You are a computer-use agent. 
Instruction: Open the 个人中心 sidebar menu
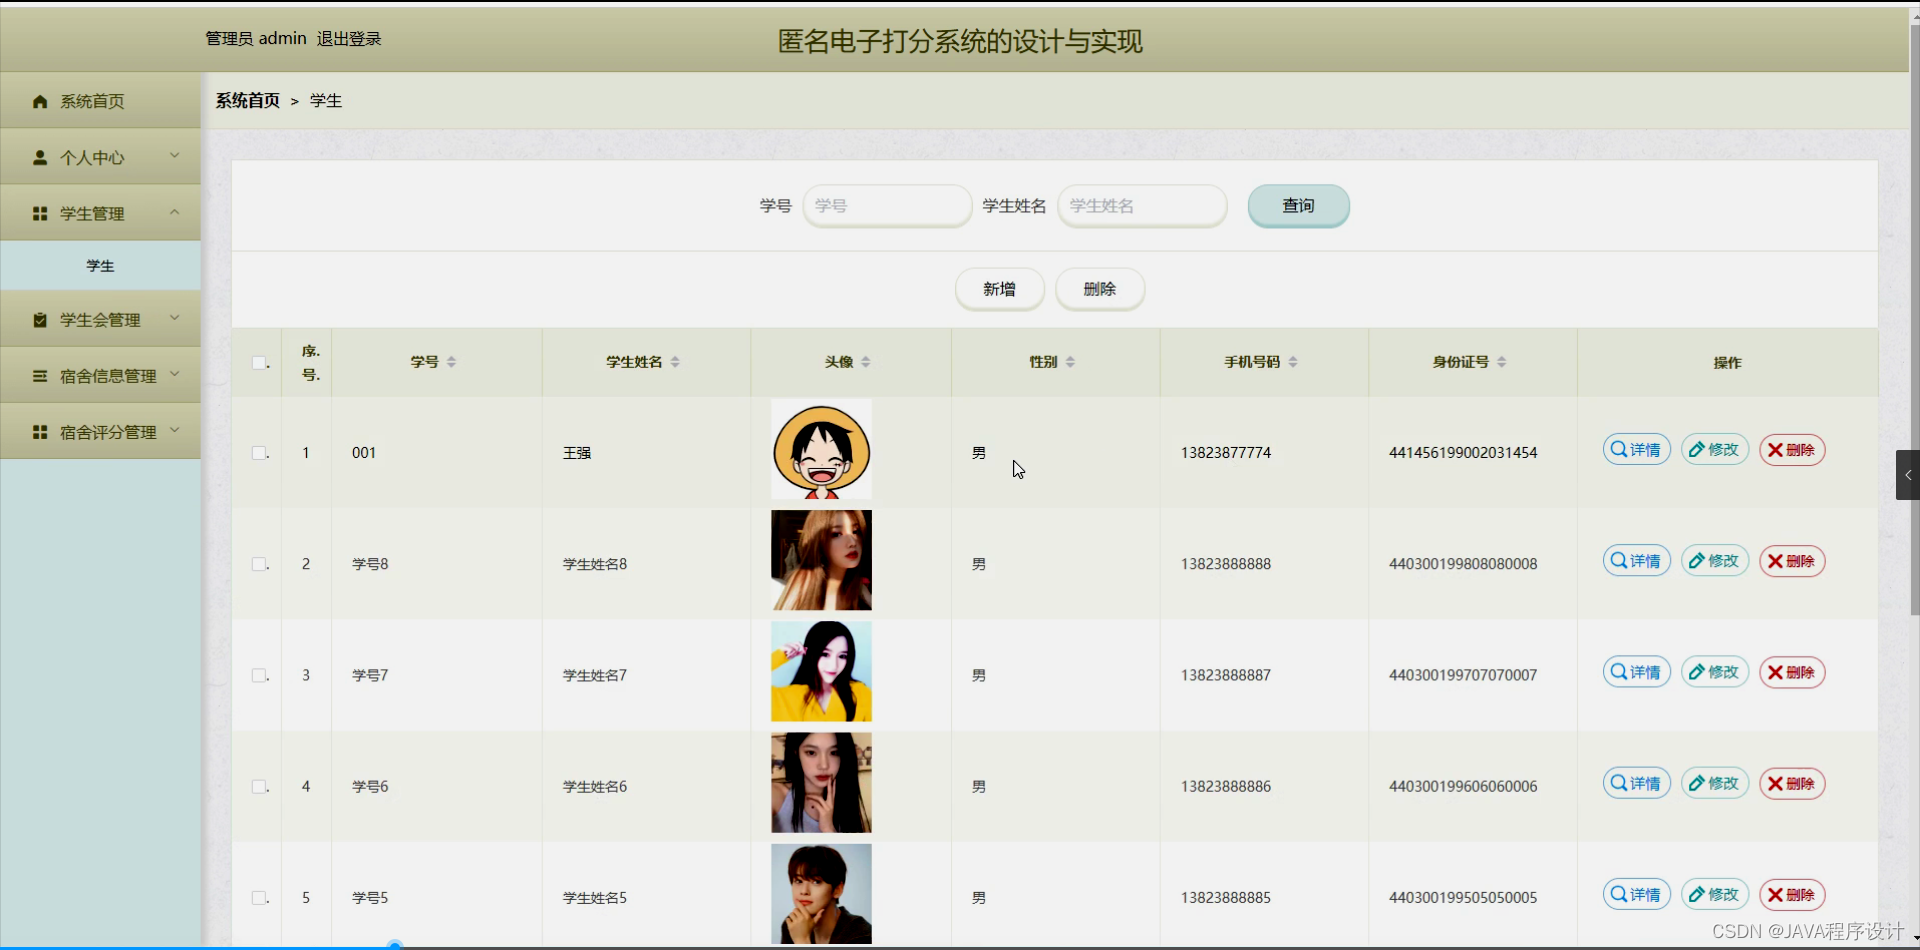coord(100,157)
